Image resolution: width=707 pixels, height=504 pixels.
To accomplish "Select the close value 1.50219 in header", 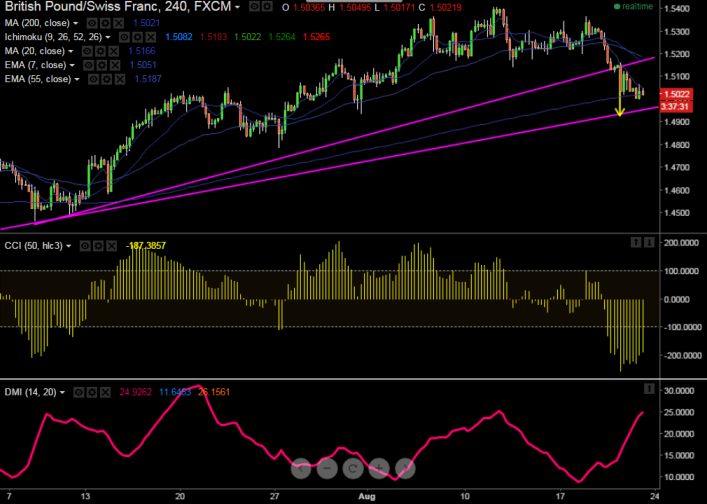I will (445, 7).
